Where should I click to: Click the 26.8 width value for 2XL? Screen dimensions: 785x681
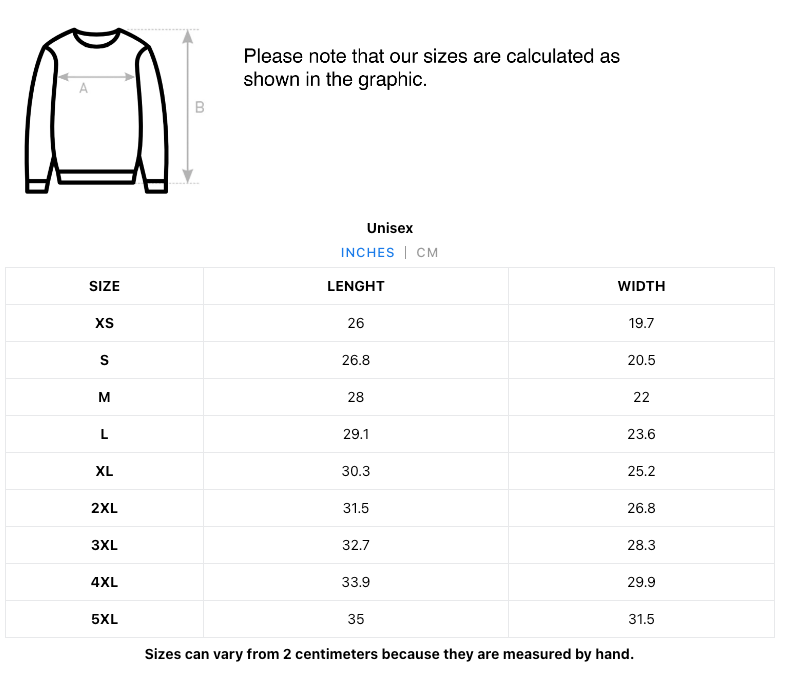pos(641,508)
